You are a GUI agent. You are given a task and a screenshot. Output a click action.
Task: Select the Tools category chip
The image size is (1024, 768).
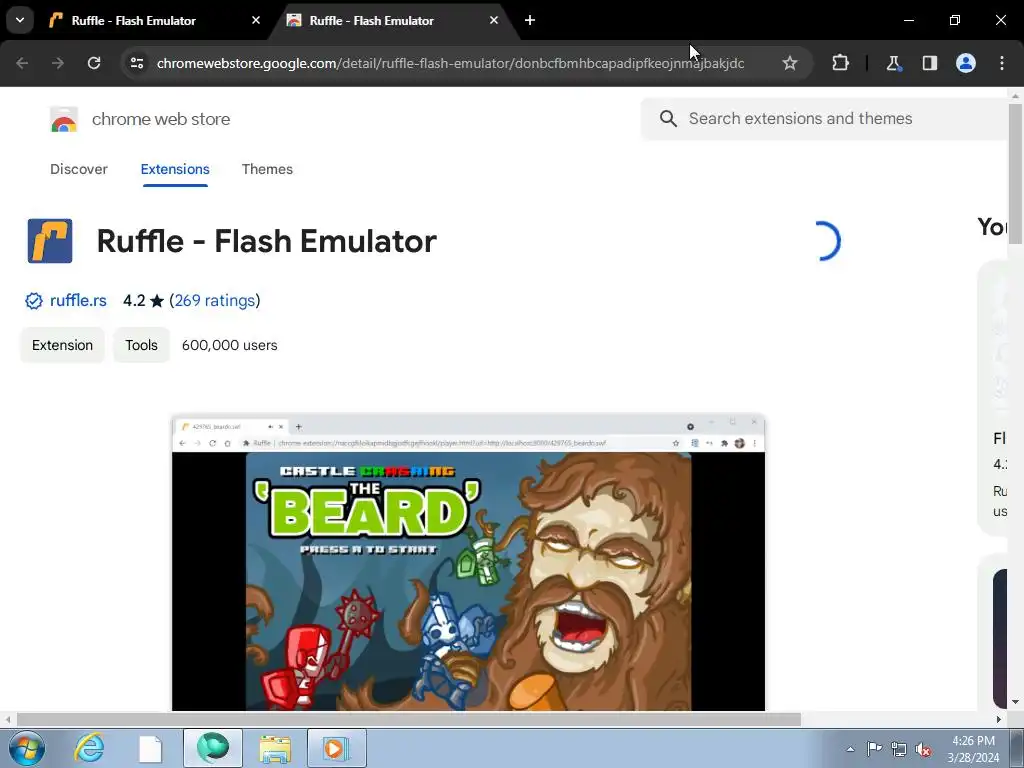141,345
